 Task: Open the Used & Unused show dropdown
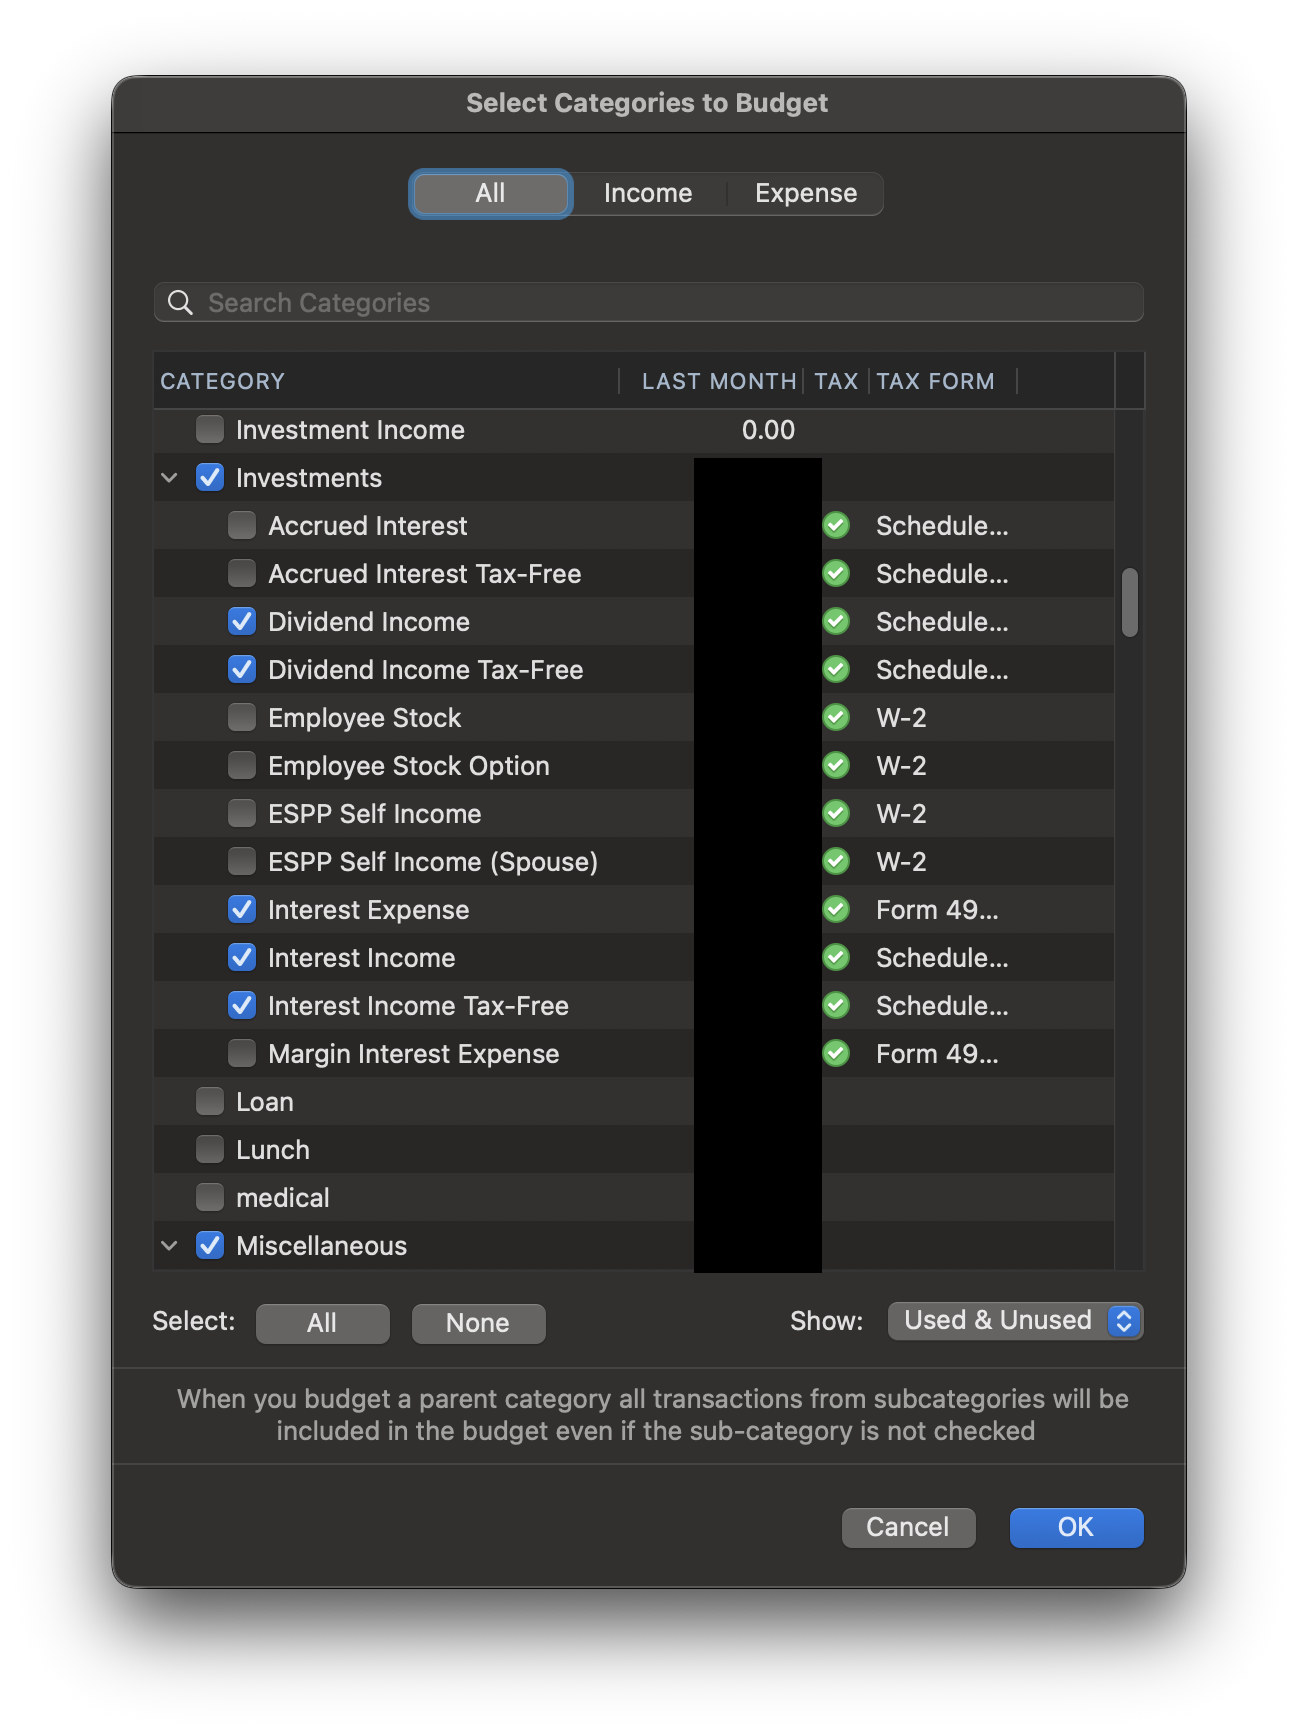tap(1015, 1321)
